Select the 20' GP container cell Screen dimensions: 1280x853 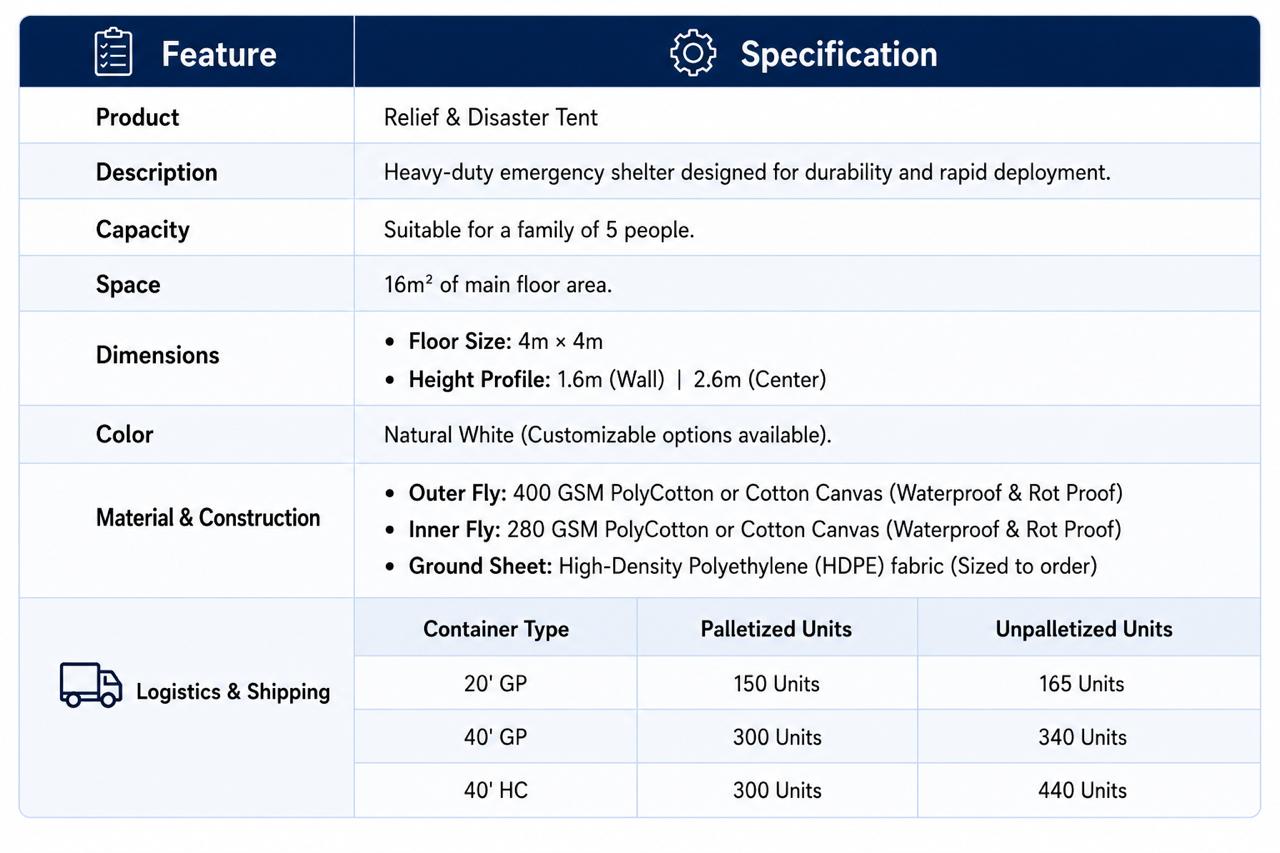pyautogui.click(x=496, y=684)
